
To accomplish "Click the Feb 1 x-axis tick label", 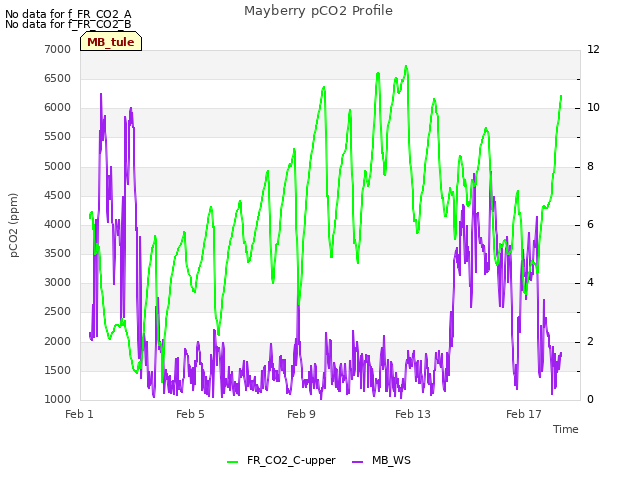I will pos(79,414).
